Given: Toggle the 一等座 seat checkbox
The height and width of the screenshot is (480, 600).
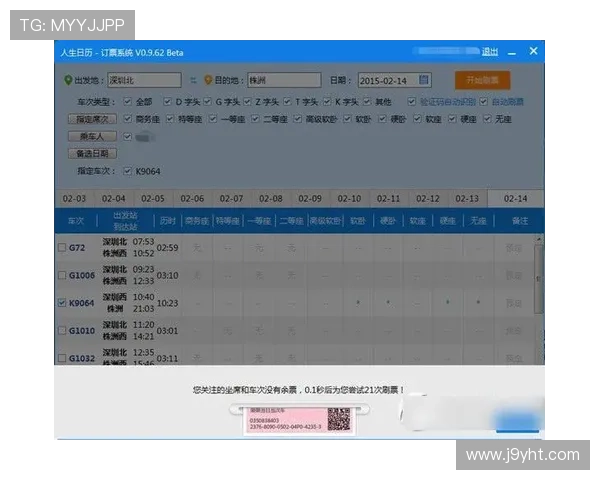Looking at the screenshot, I should (213, 119).
